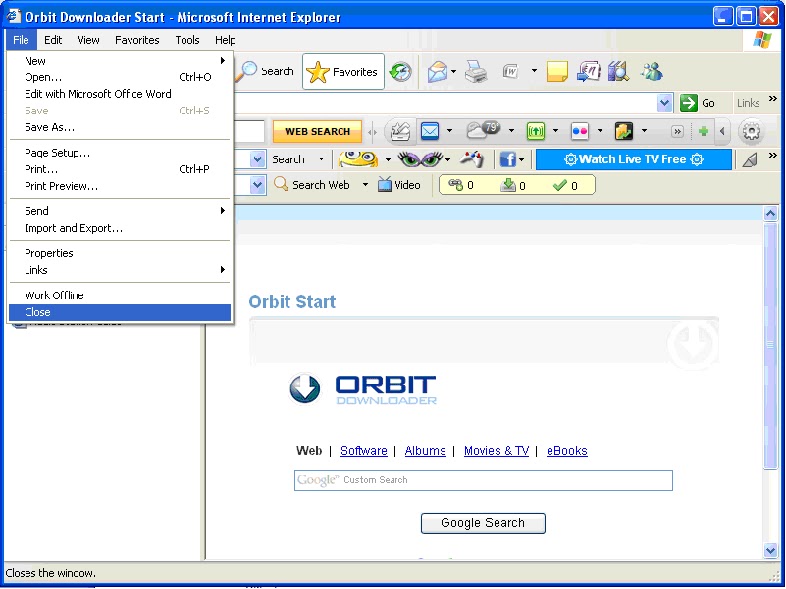This screenshot has width=786, height=589.
Task: Click the Edit with Word icon
Action: (x=510, y=72)
